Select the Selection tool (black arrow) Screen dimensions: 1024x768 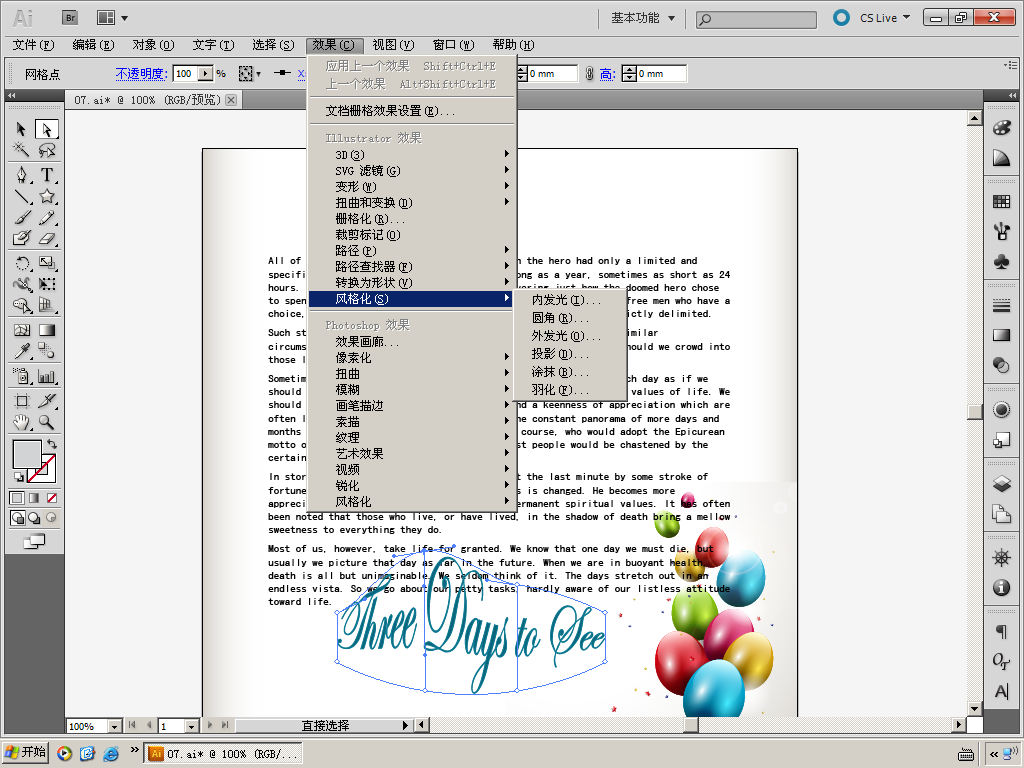click(x=21, y=129)
